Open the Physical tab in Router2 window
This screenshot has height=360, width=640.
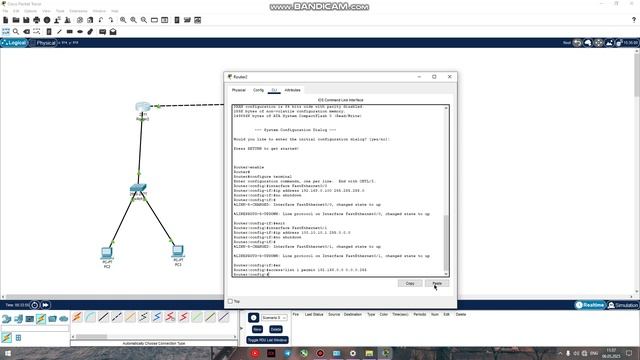(239, 90)
